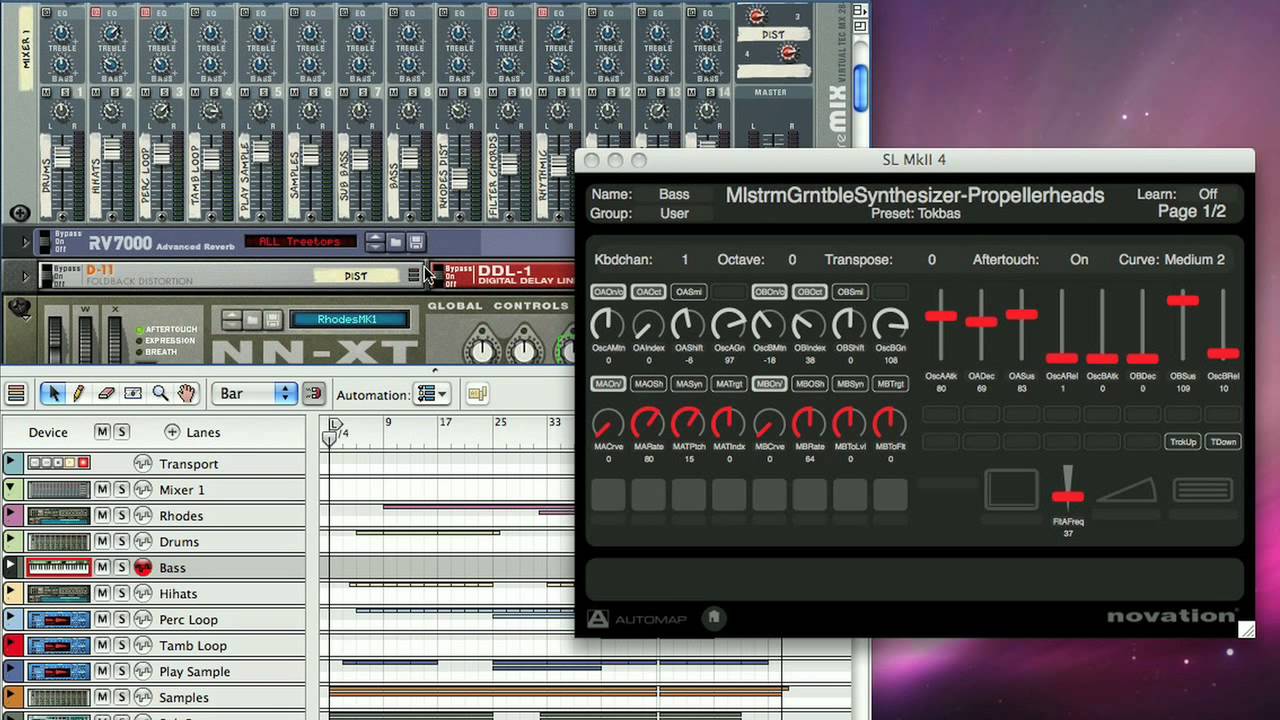Click the OBOct button
Viewport: 1280px width, 720px height.
click(810, 292)
